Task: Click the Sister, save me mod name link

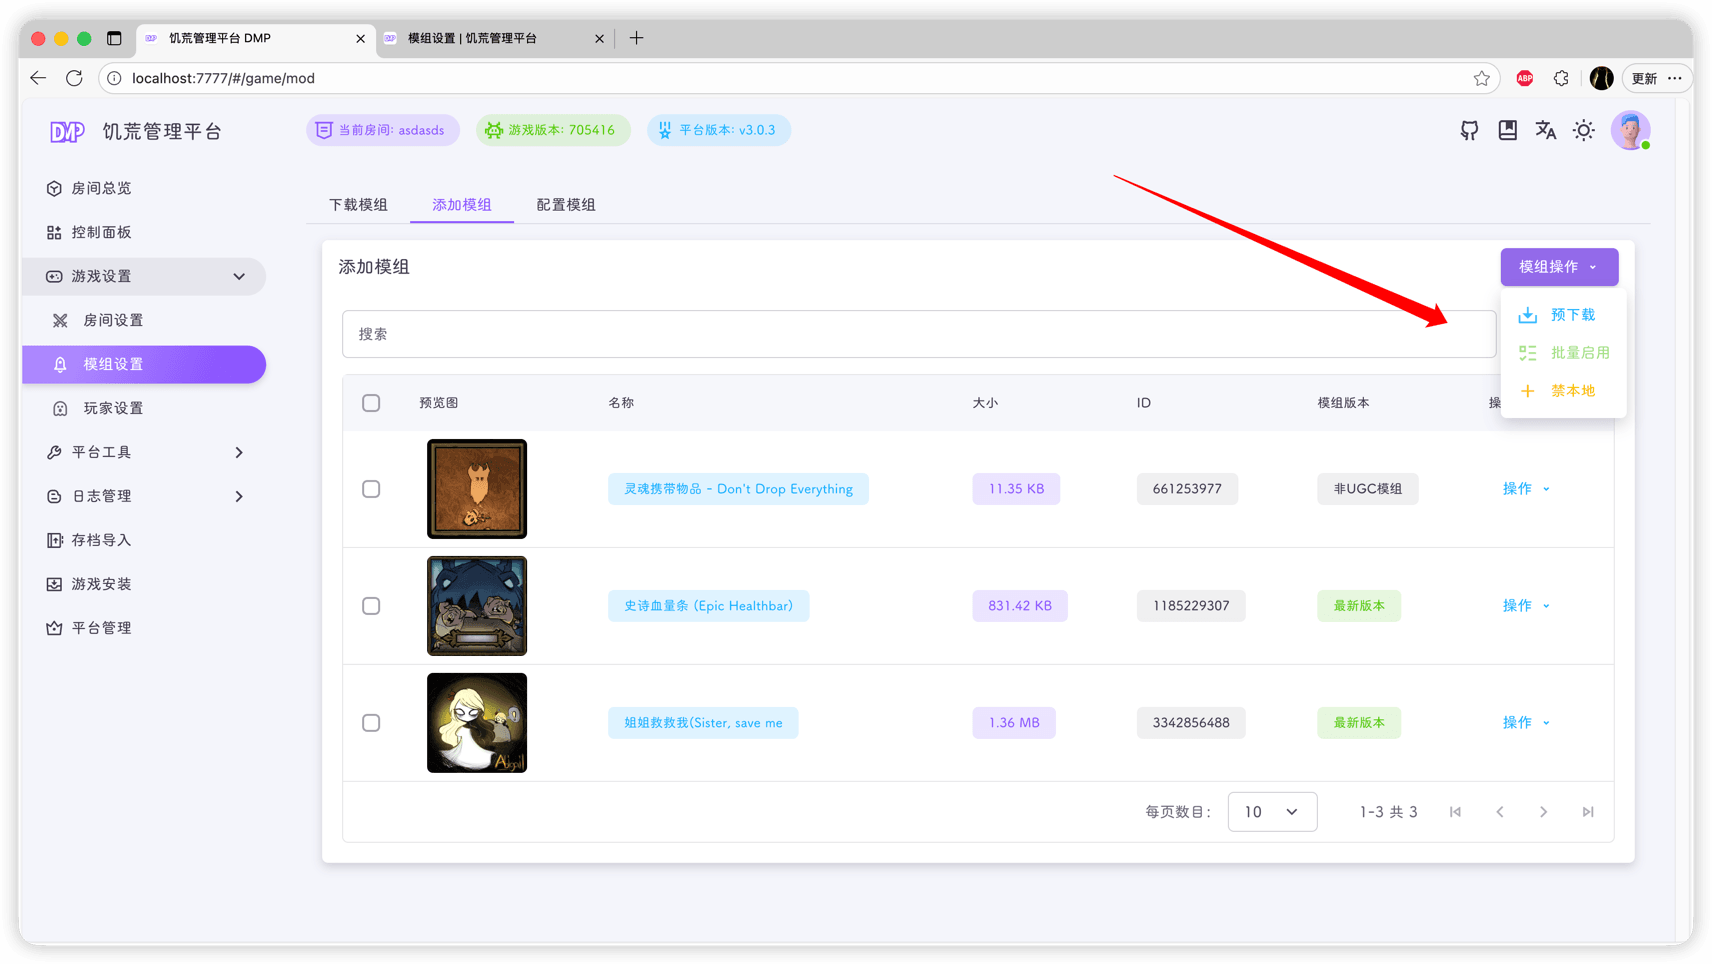Action: [703, 723]
